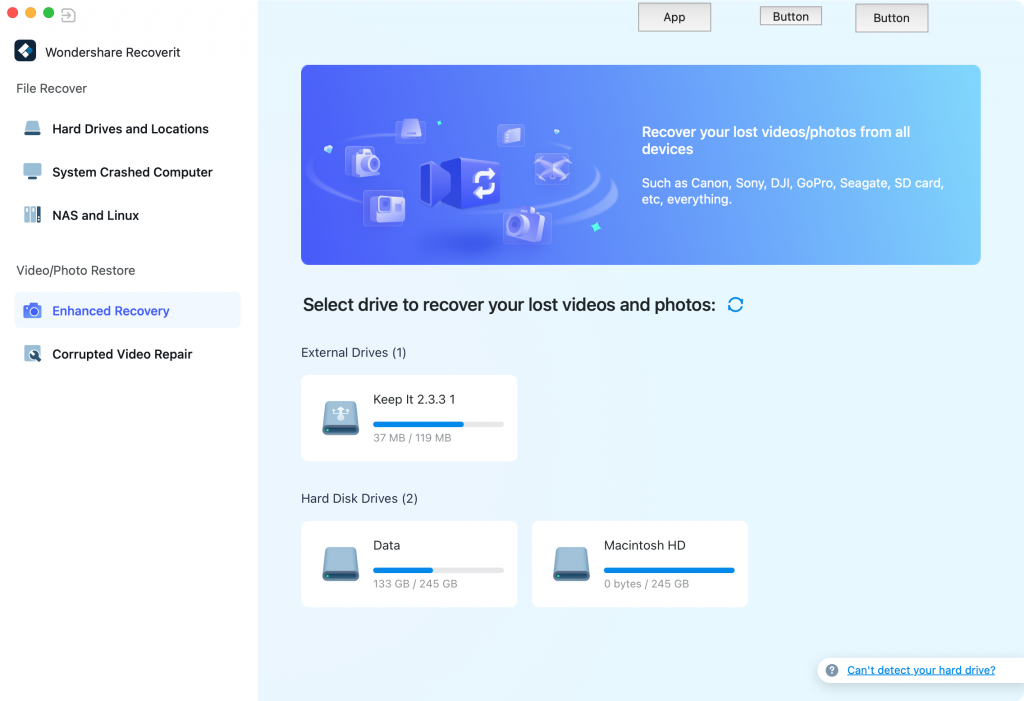Image resolution: width=1024 pixels, height=701 pixels.
Task: Click the App button at the top
Action: click(674, 17)
